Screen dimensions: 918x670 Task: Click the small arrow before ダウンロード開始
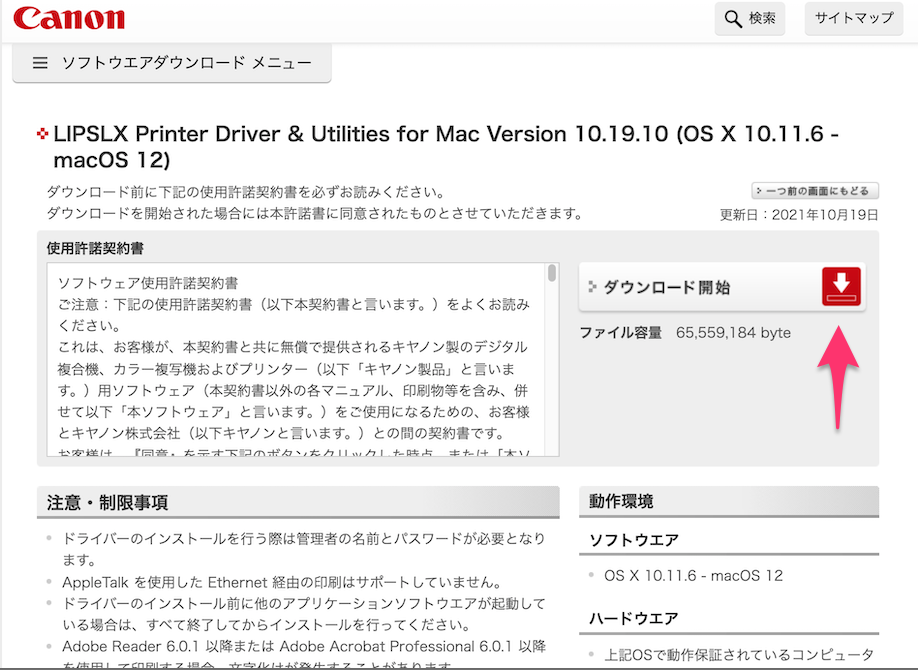(592, 287)
